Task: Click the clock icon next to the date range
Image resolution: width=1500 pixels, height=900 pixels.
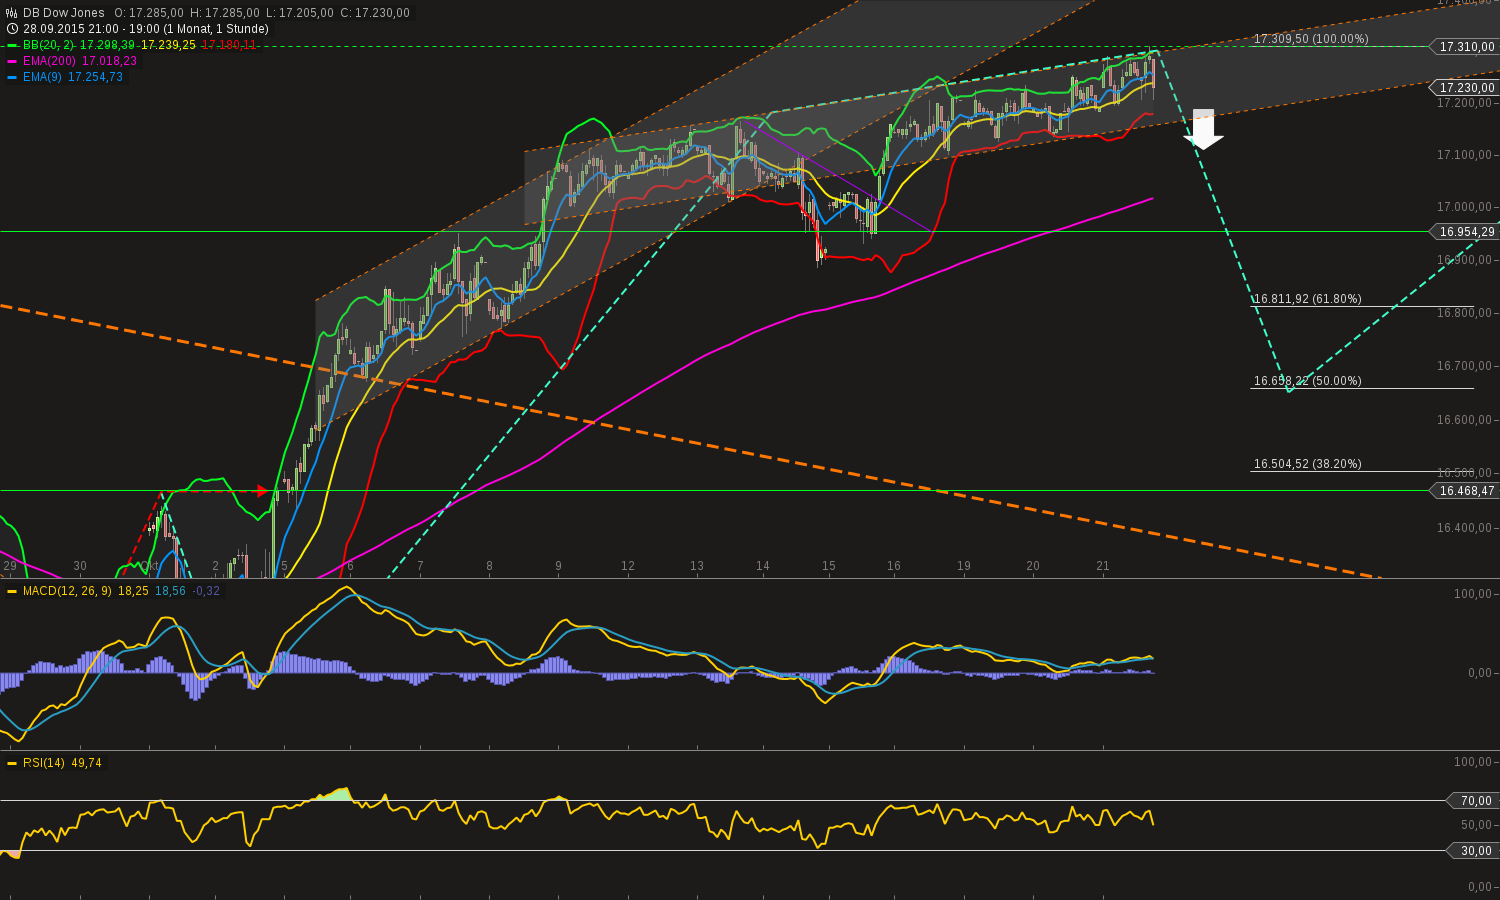Action: pos(12,29)
